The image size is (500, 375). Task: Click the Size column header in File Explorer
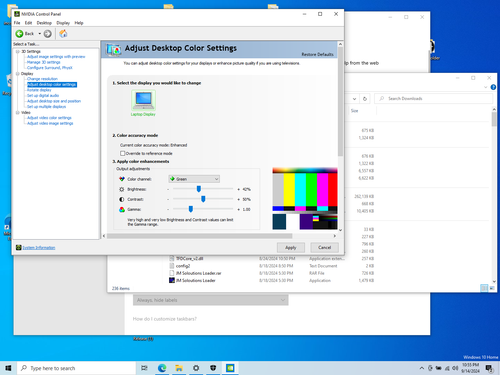coord(354,111)
